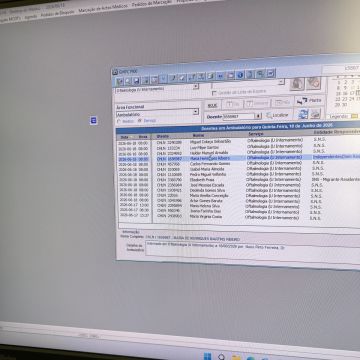
Task: Select the Maria Helena Silva row
Action: (238, 206)
